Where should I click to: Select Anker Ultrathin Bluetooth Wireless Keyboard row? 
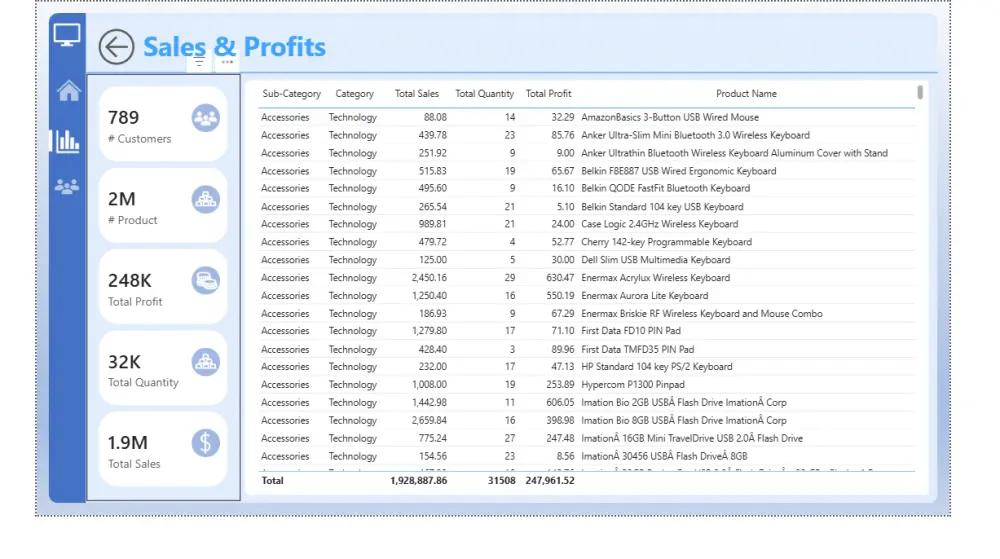(x=587, y=153)
